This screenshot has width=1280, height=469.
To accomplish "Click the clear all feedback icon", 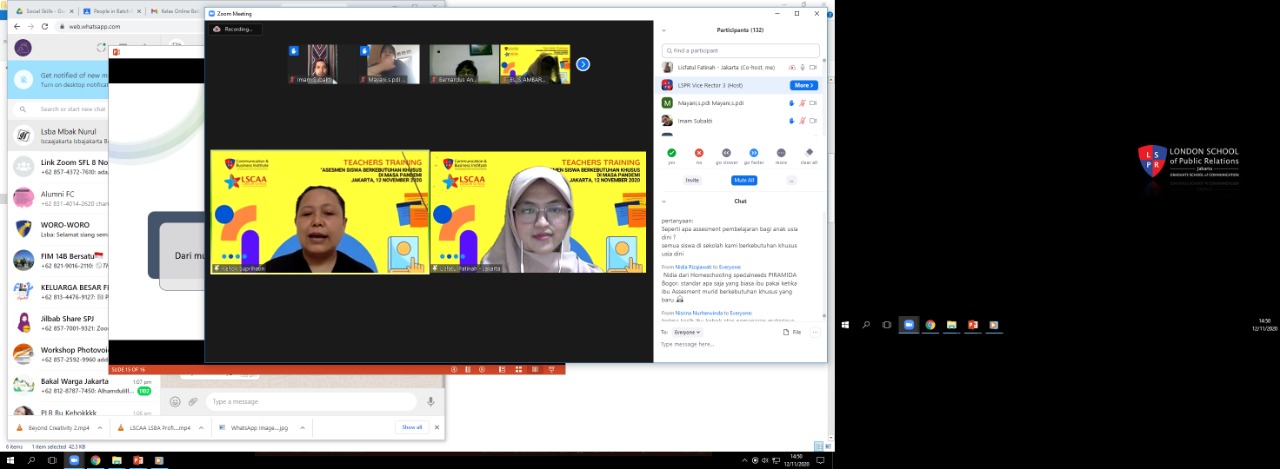I will (809, 153).
